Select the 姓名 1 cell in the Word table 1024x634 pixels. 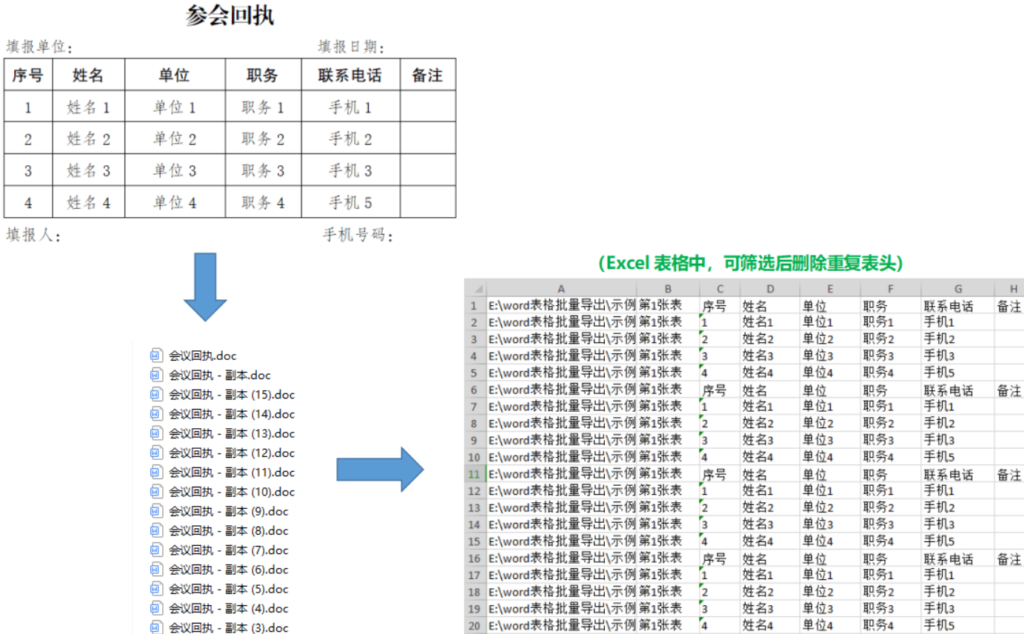[88, 107]
